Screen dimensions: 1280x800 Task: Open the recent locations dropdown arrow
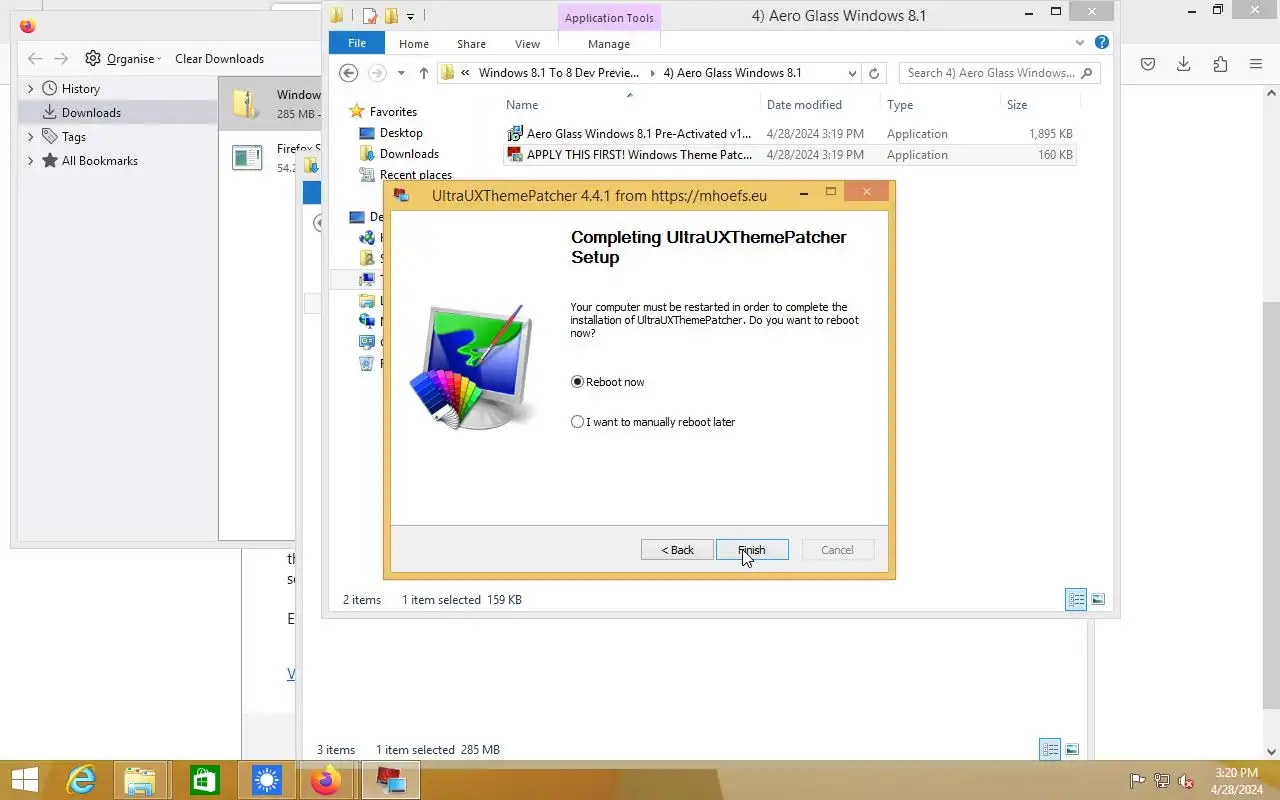(x=401, y=73)
